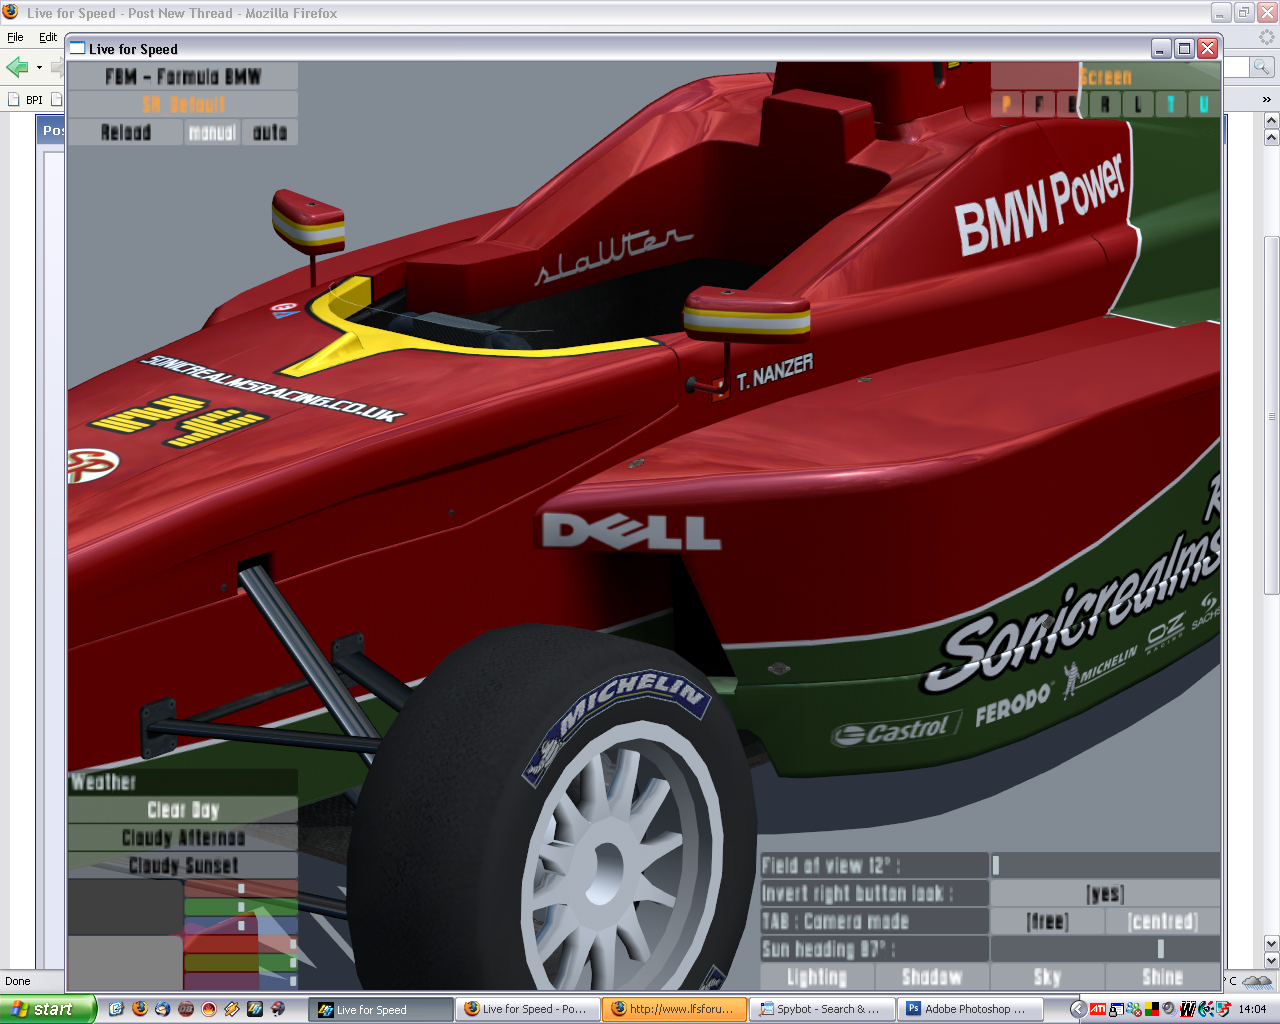Select Clear Day weather
The height and width of the screenshot is (1024, 1280).
183,810
